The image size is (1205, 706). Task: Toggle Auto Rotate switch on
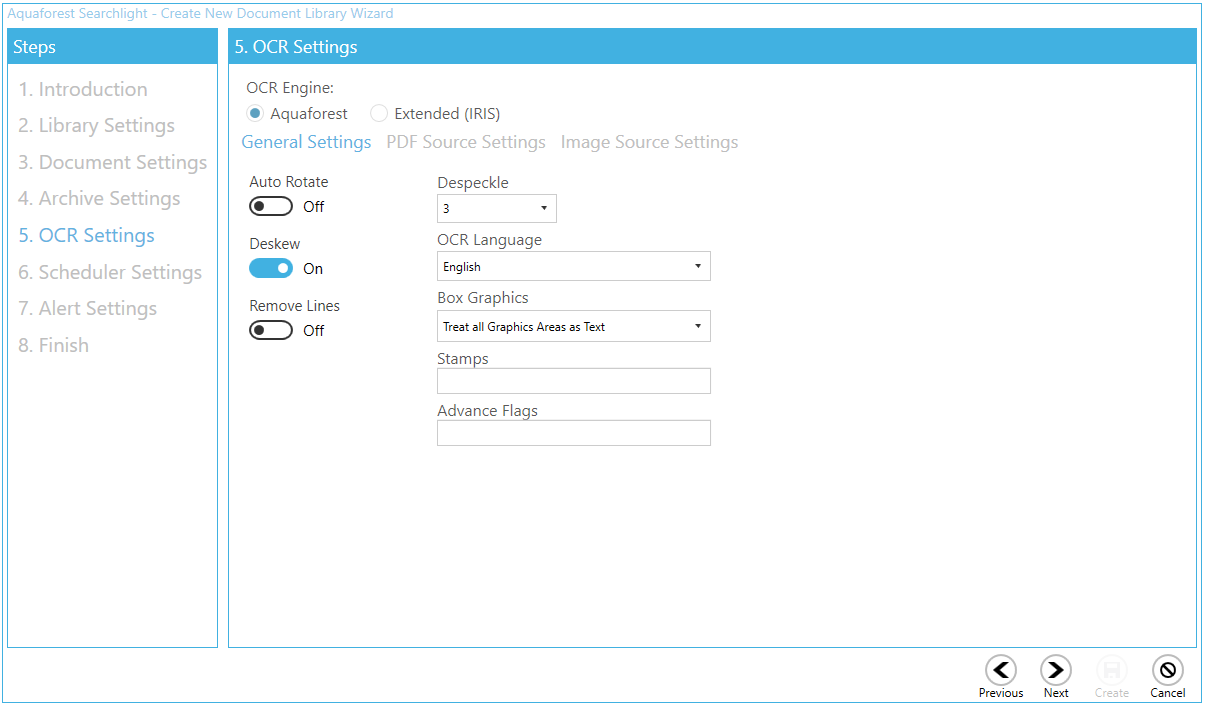tap(271, 207)
